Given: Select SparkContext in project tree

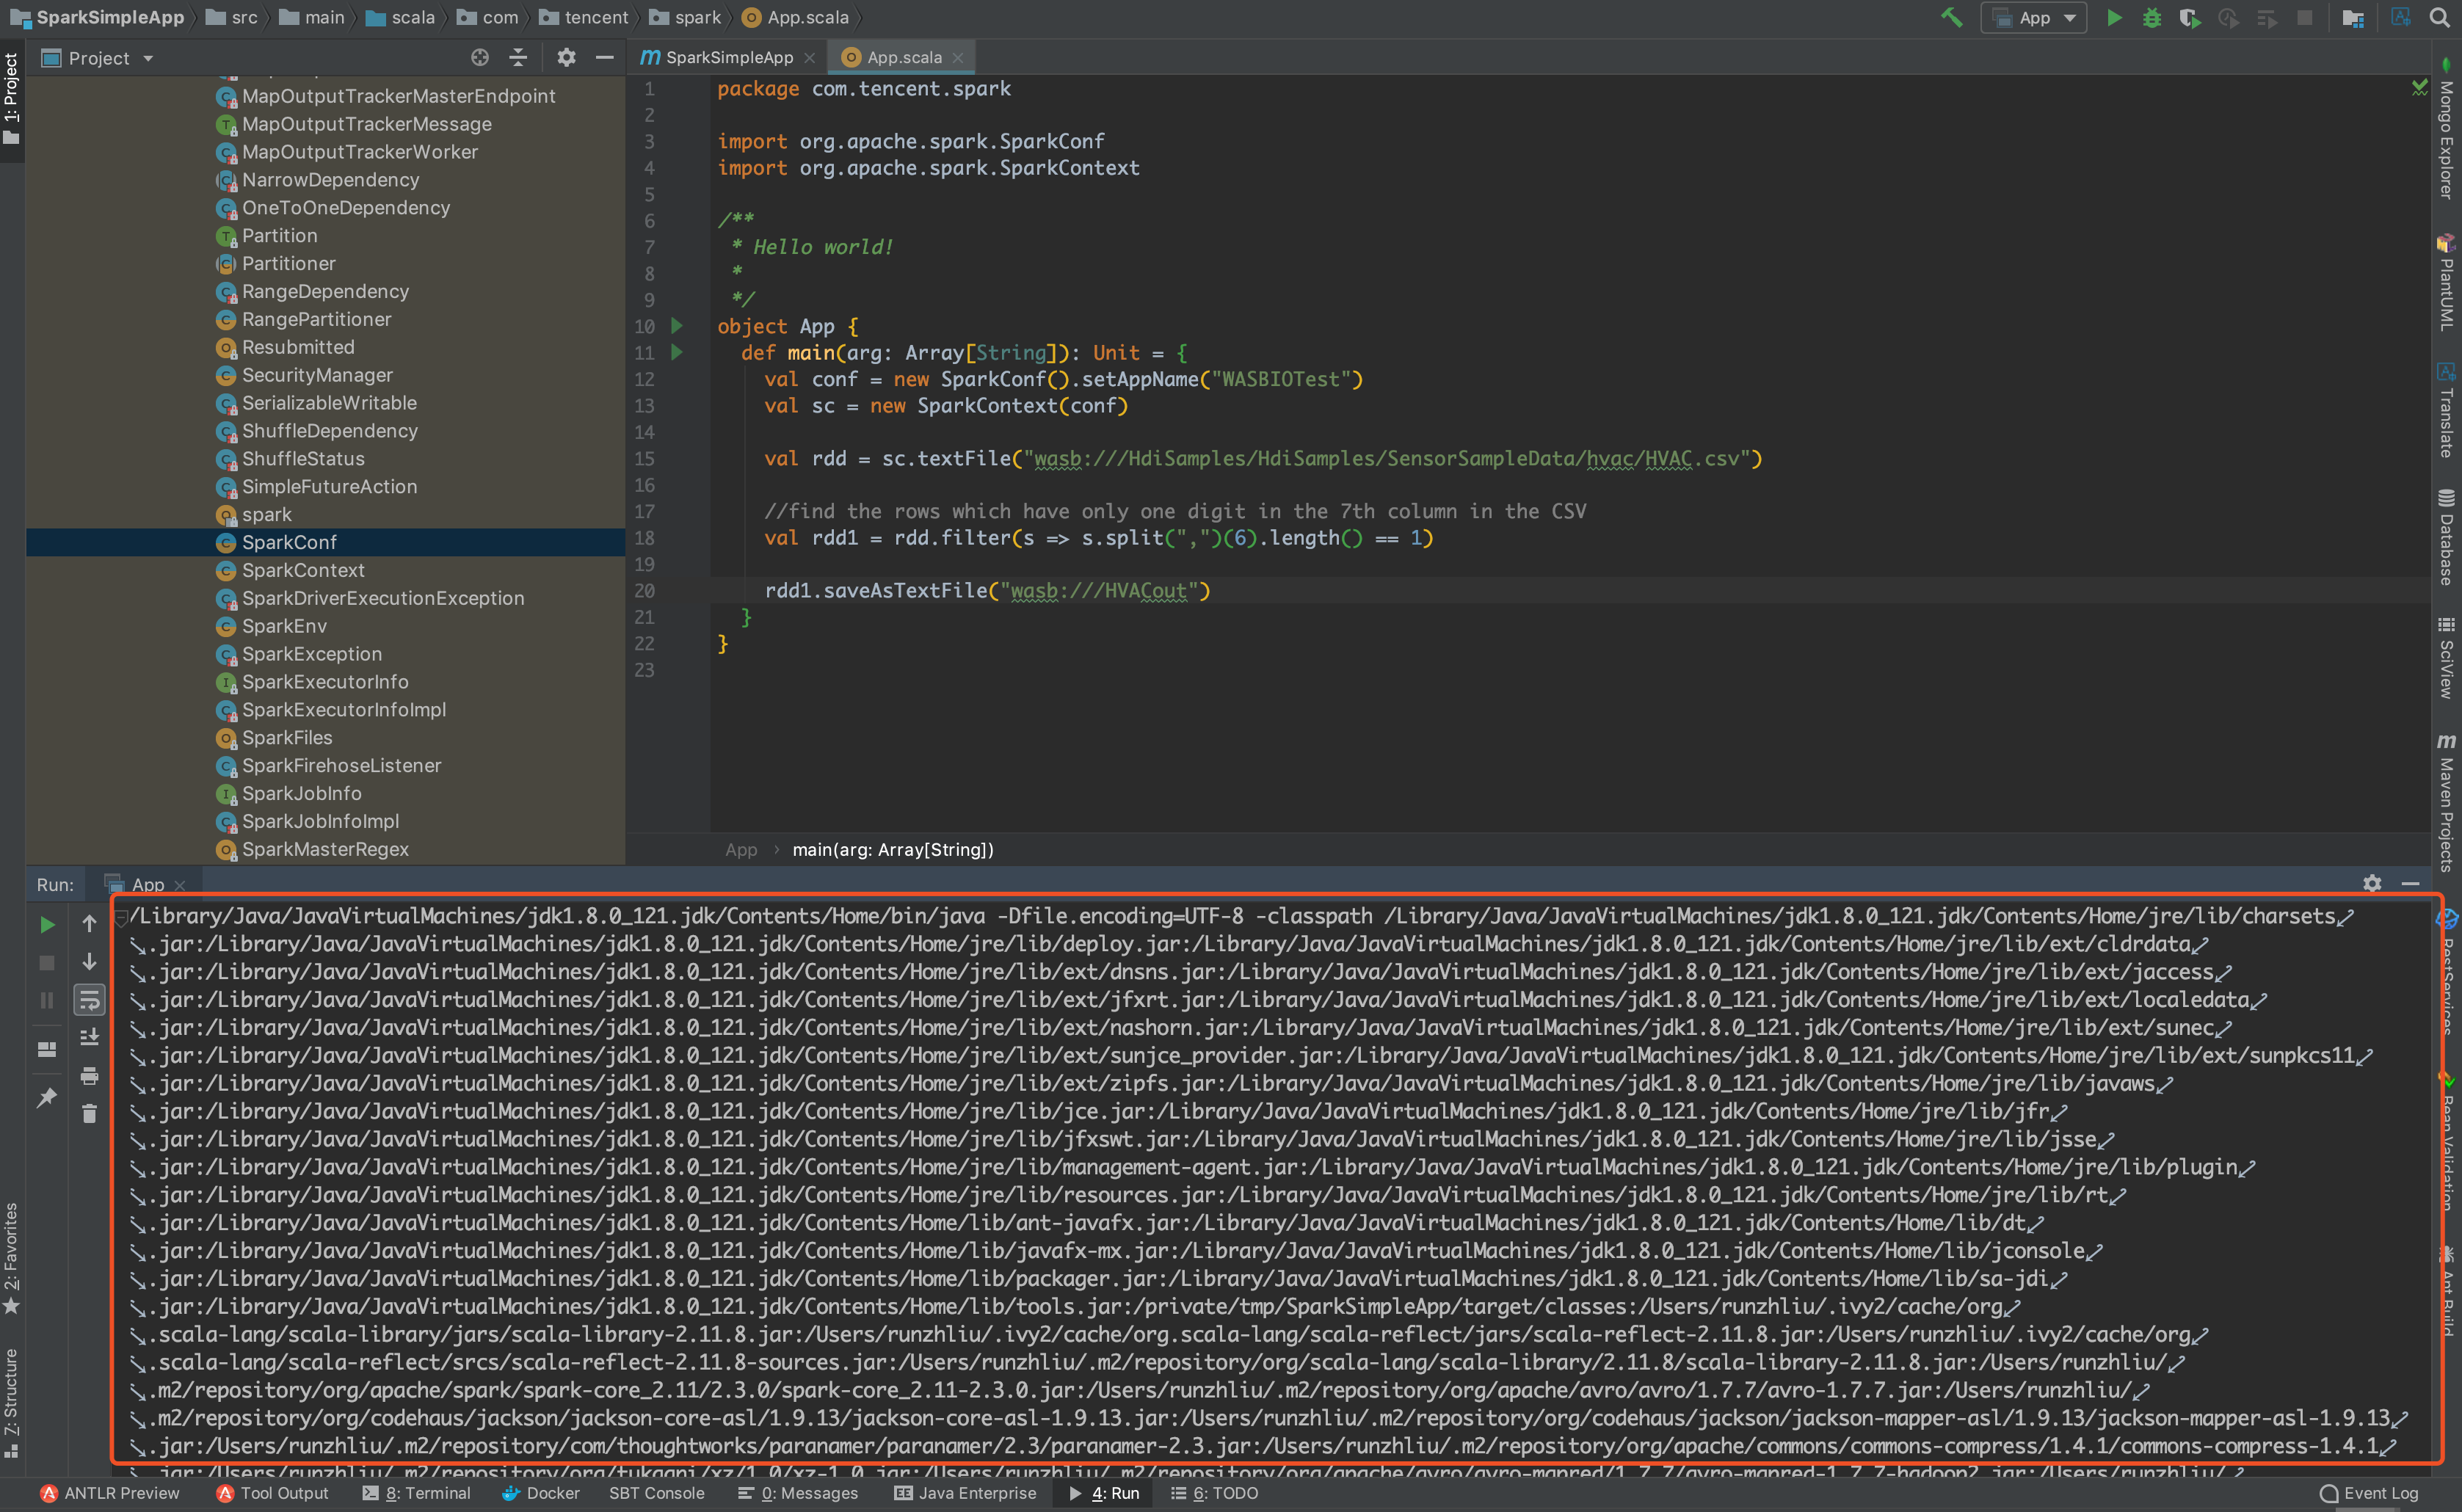Looking at the screenshot, I should pos(303,570).
